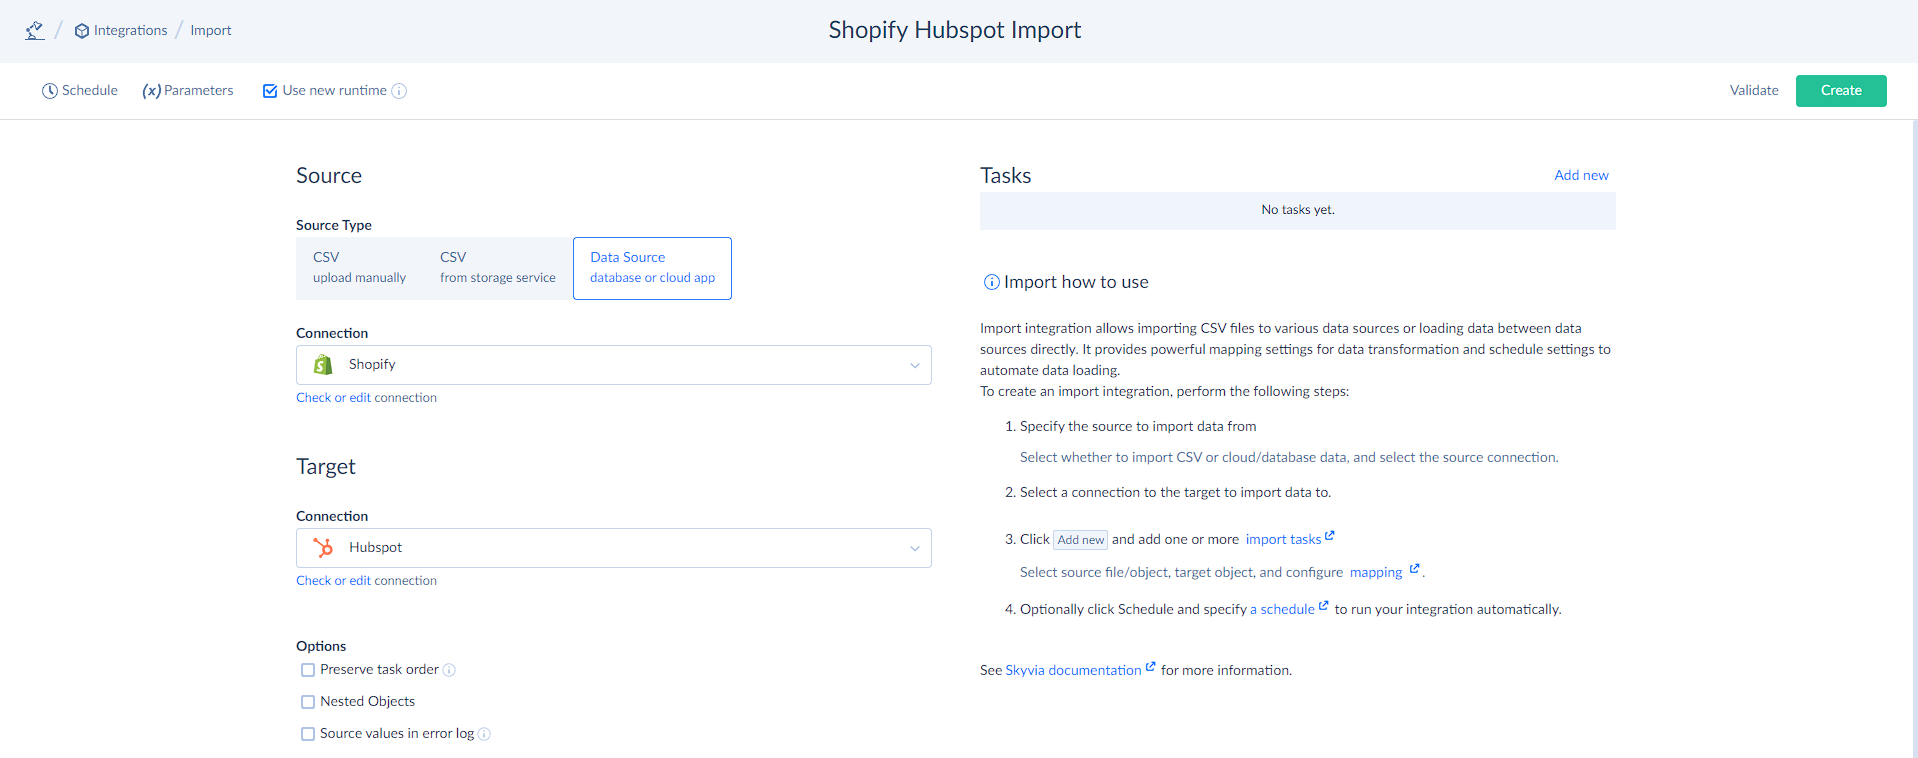
Task: Click Add new link in Tasks
Action: 1581,175
